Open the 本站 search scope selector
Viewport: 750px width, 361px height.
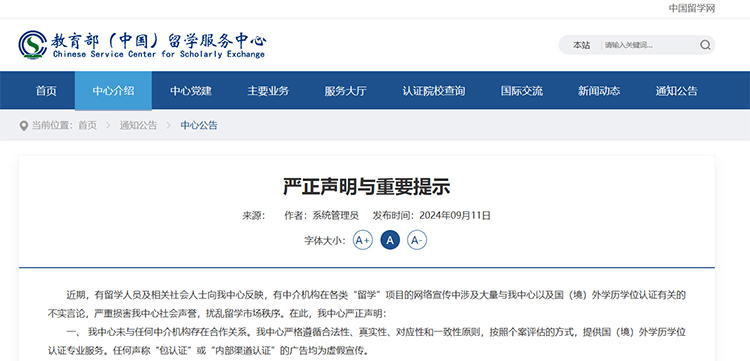pos(582,45)
